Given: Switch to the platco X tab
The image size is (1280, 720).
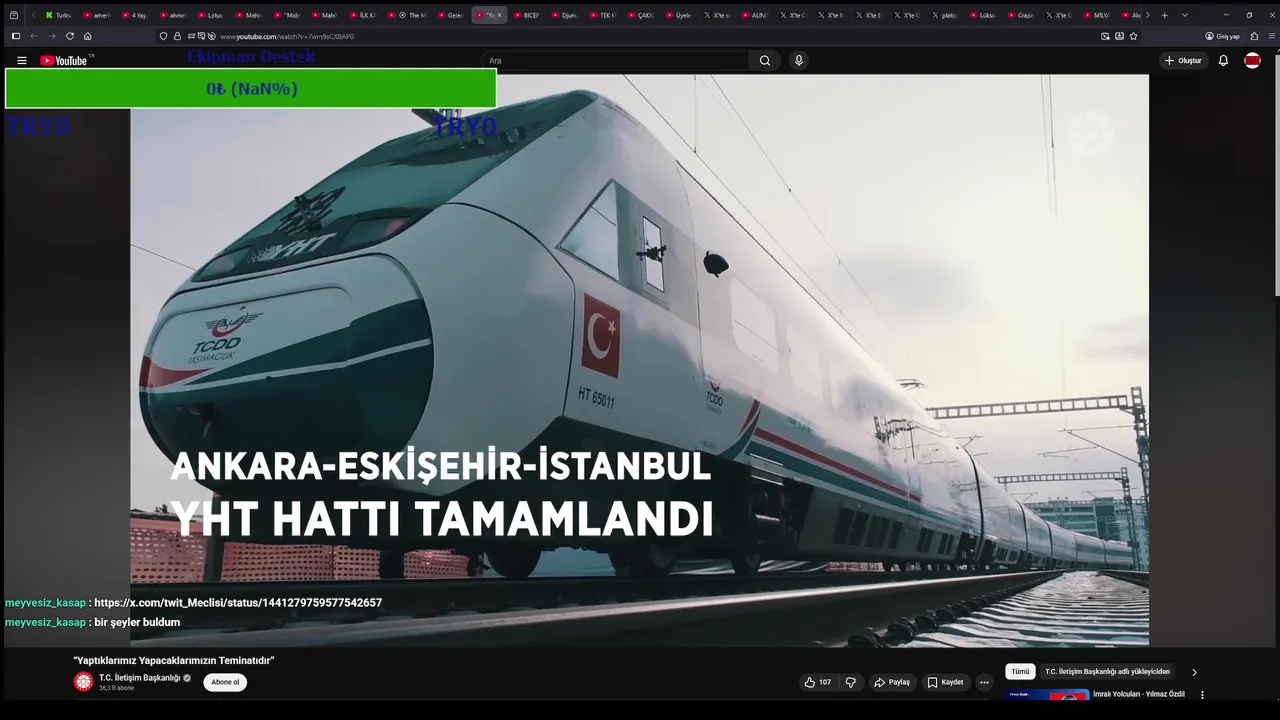Looking at the screenshot, I should [x=945, y=15].
